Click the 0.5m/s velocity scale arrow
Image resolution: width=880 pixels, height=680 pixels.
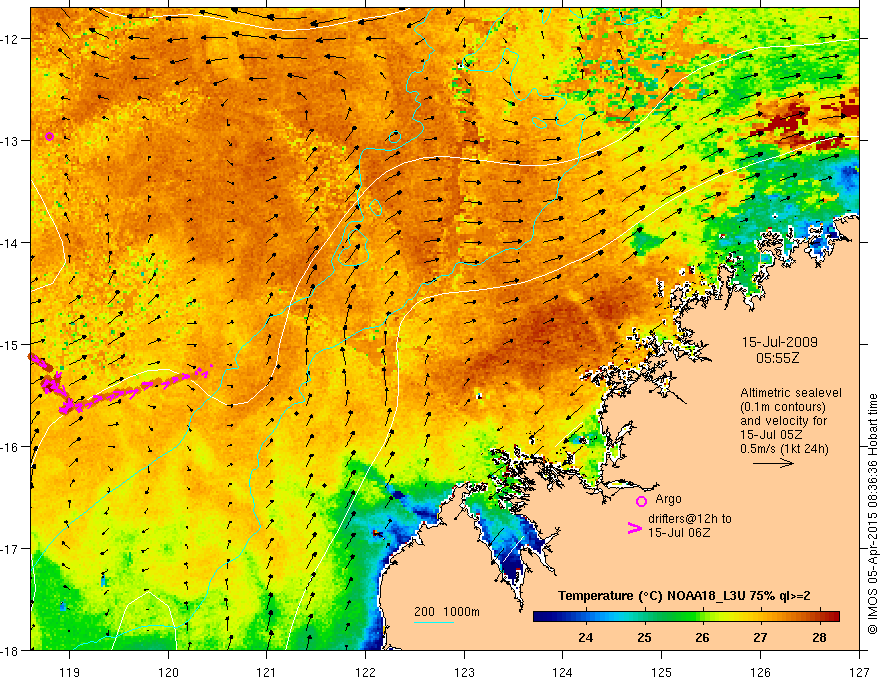click(x=773, y=463)
